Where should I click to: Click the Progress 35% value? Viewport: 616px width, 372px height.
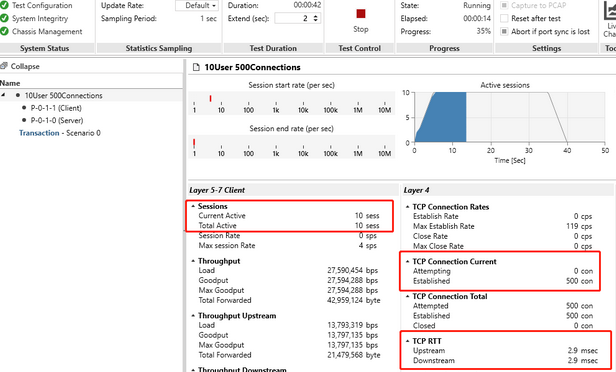483,31
